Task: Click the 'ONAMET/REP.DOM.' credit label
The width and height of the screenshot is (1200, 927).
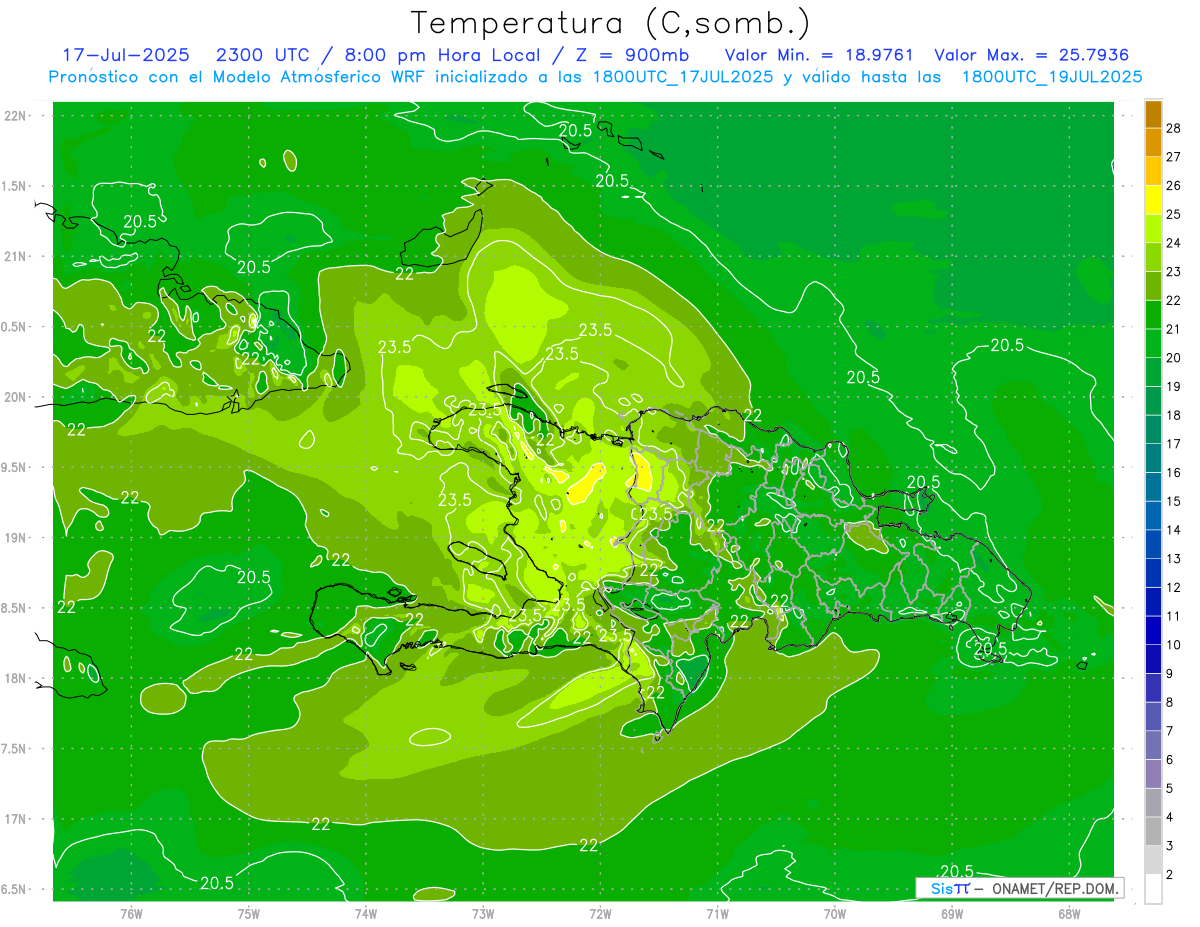Action: (1055, 888)
